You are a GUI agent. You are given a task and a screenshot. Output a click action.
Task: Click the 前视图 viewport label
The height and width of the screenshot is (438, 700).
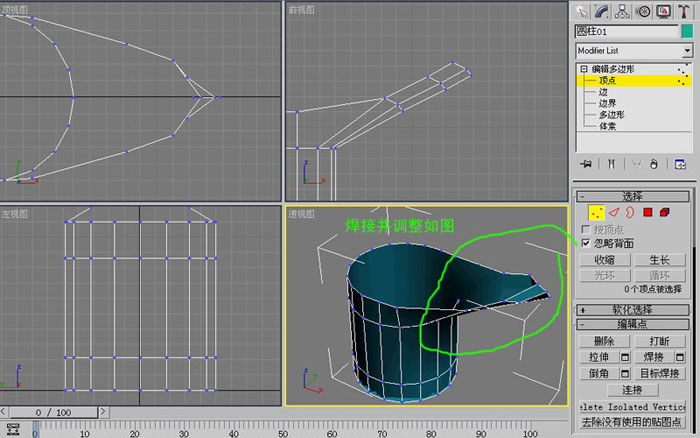(301, 9)
